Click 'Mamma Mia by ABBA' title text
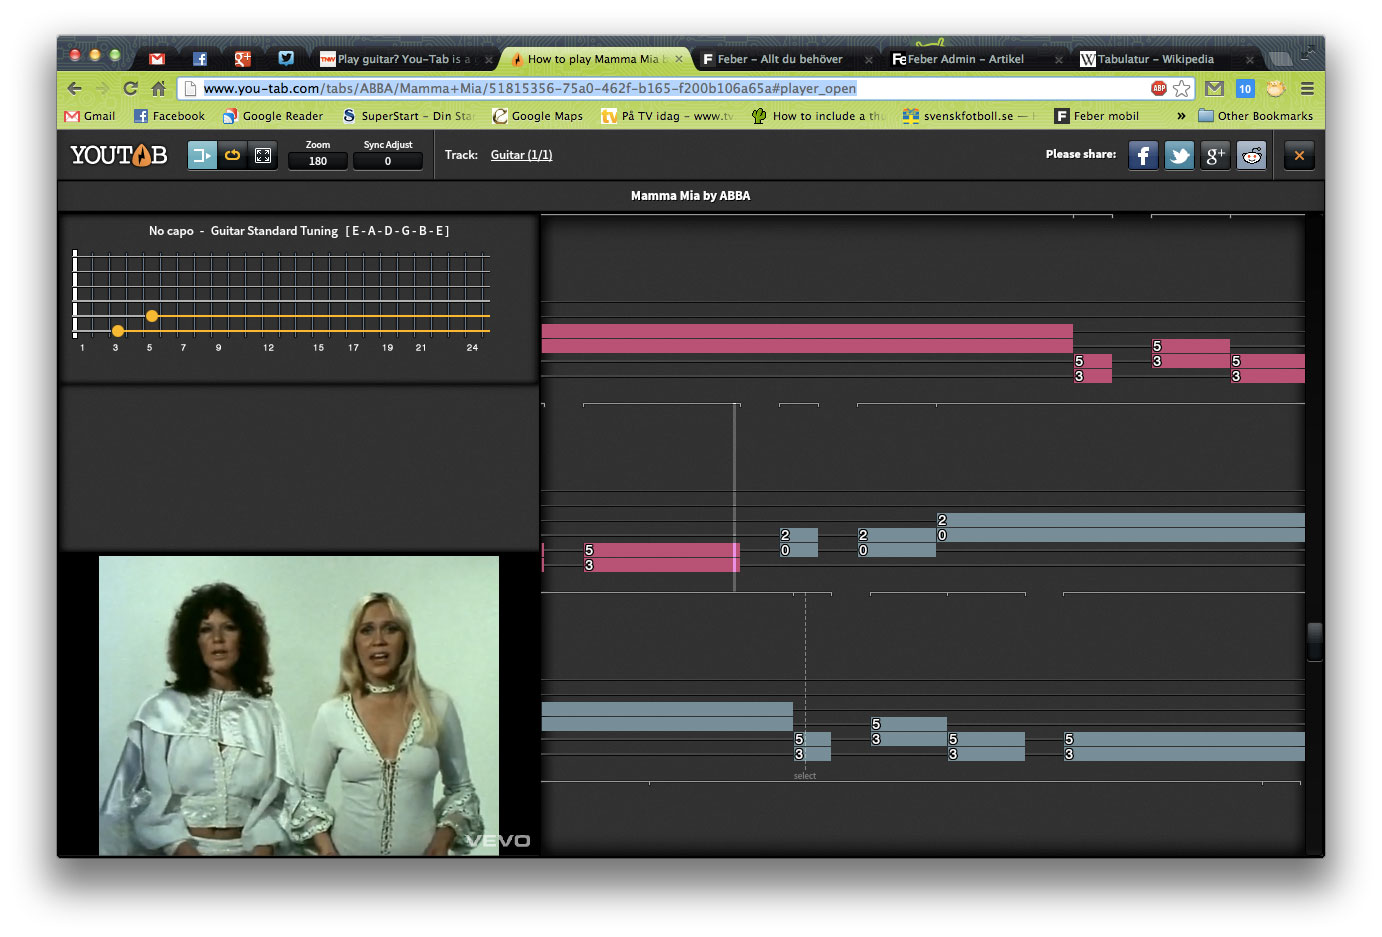This screenshot has height=937, width=1382. (x=691, y=196)
